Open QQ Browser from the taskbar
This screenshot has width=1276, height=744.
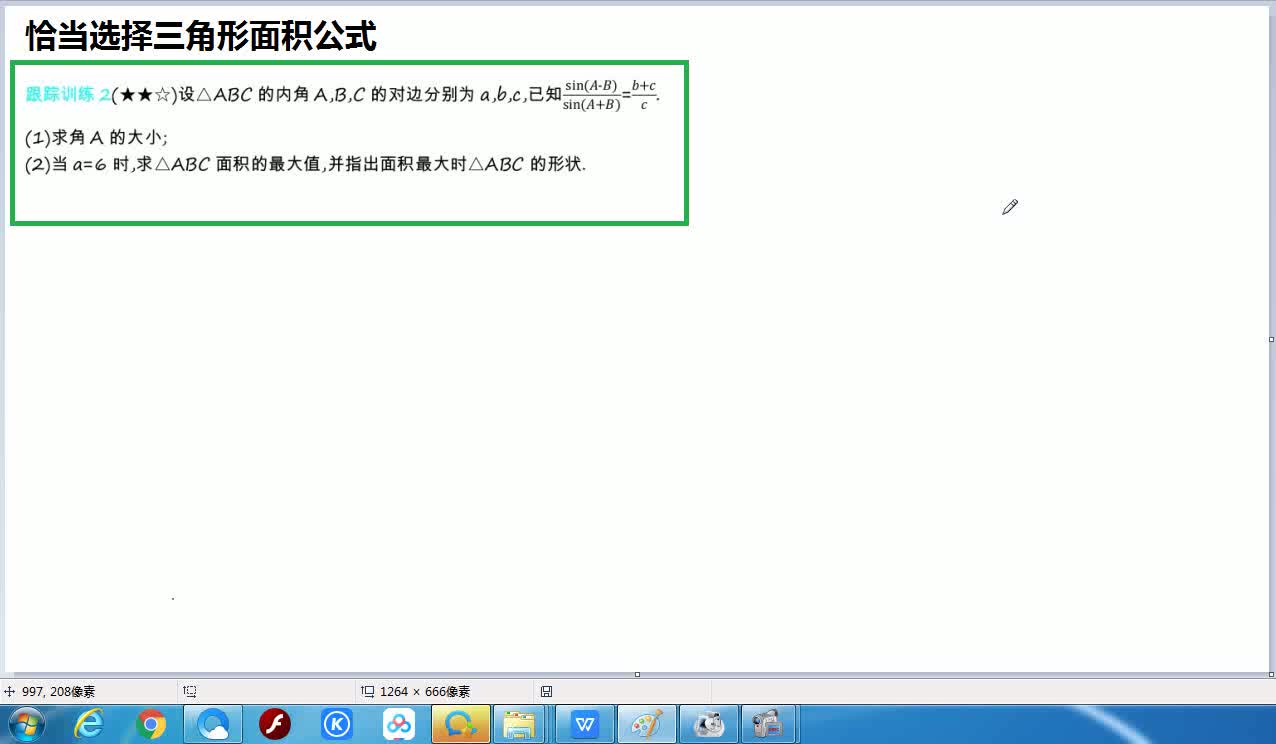coord(211,723)
